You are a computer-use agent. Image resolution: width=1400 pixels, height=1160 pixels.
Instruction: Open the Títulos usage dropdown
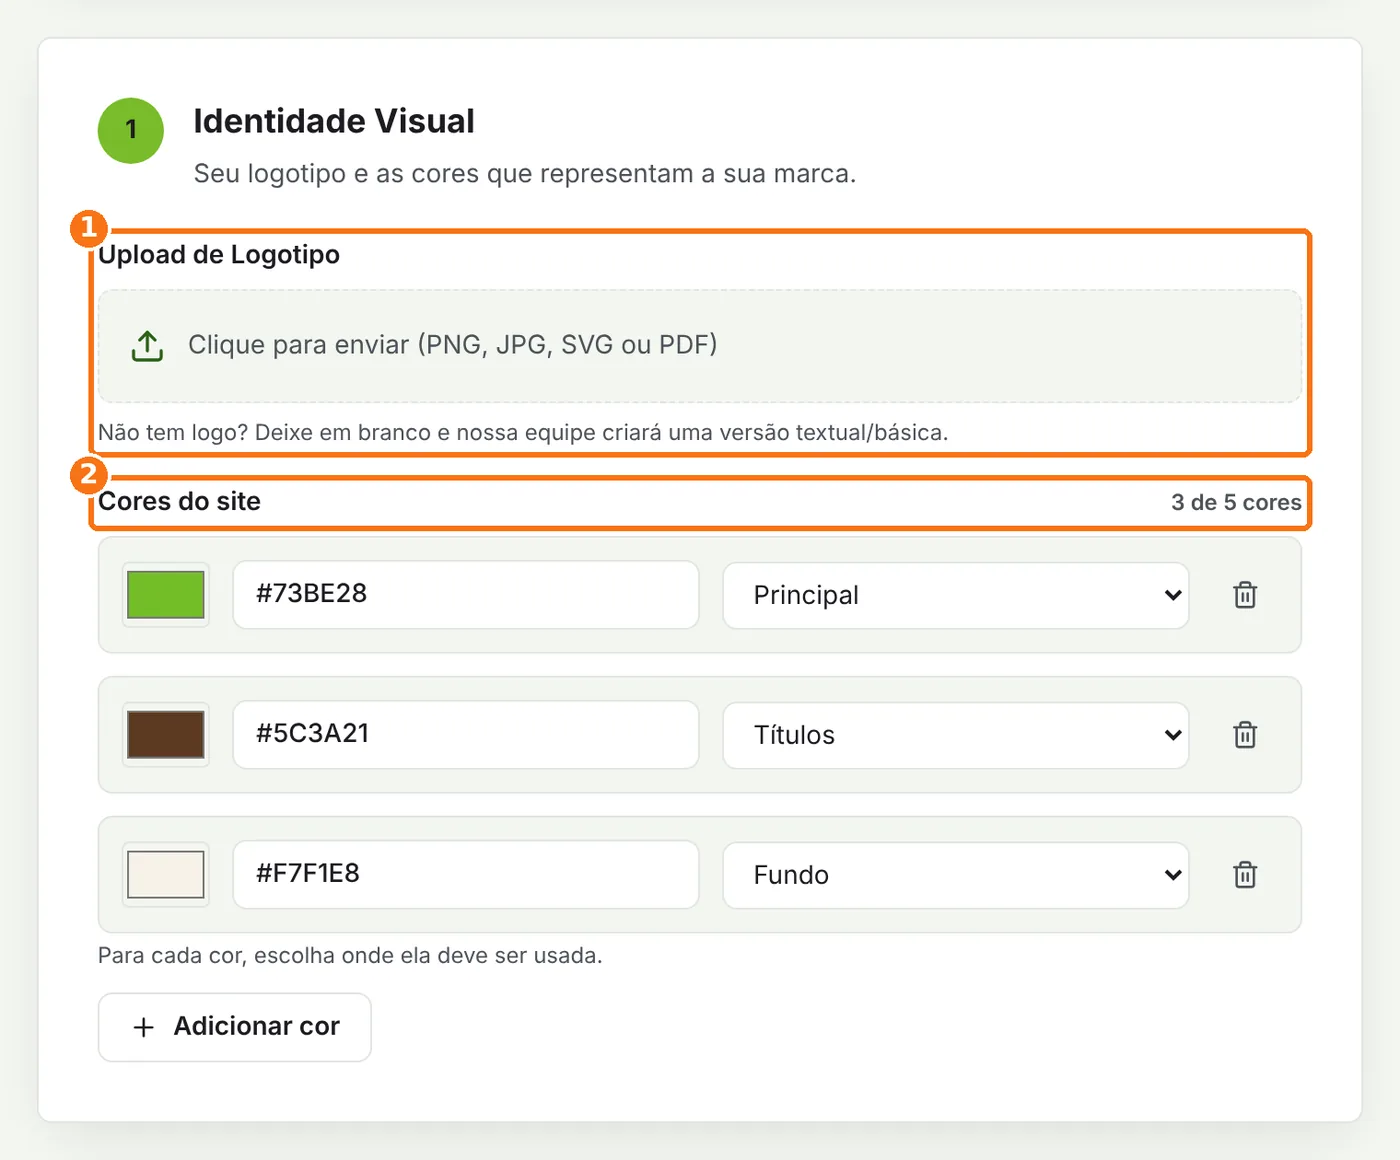pos(956,735)
